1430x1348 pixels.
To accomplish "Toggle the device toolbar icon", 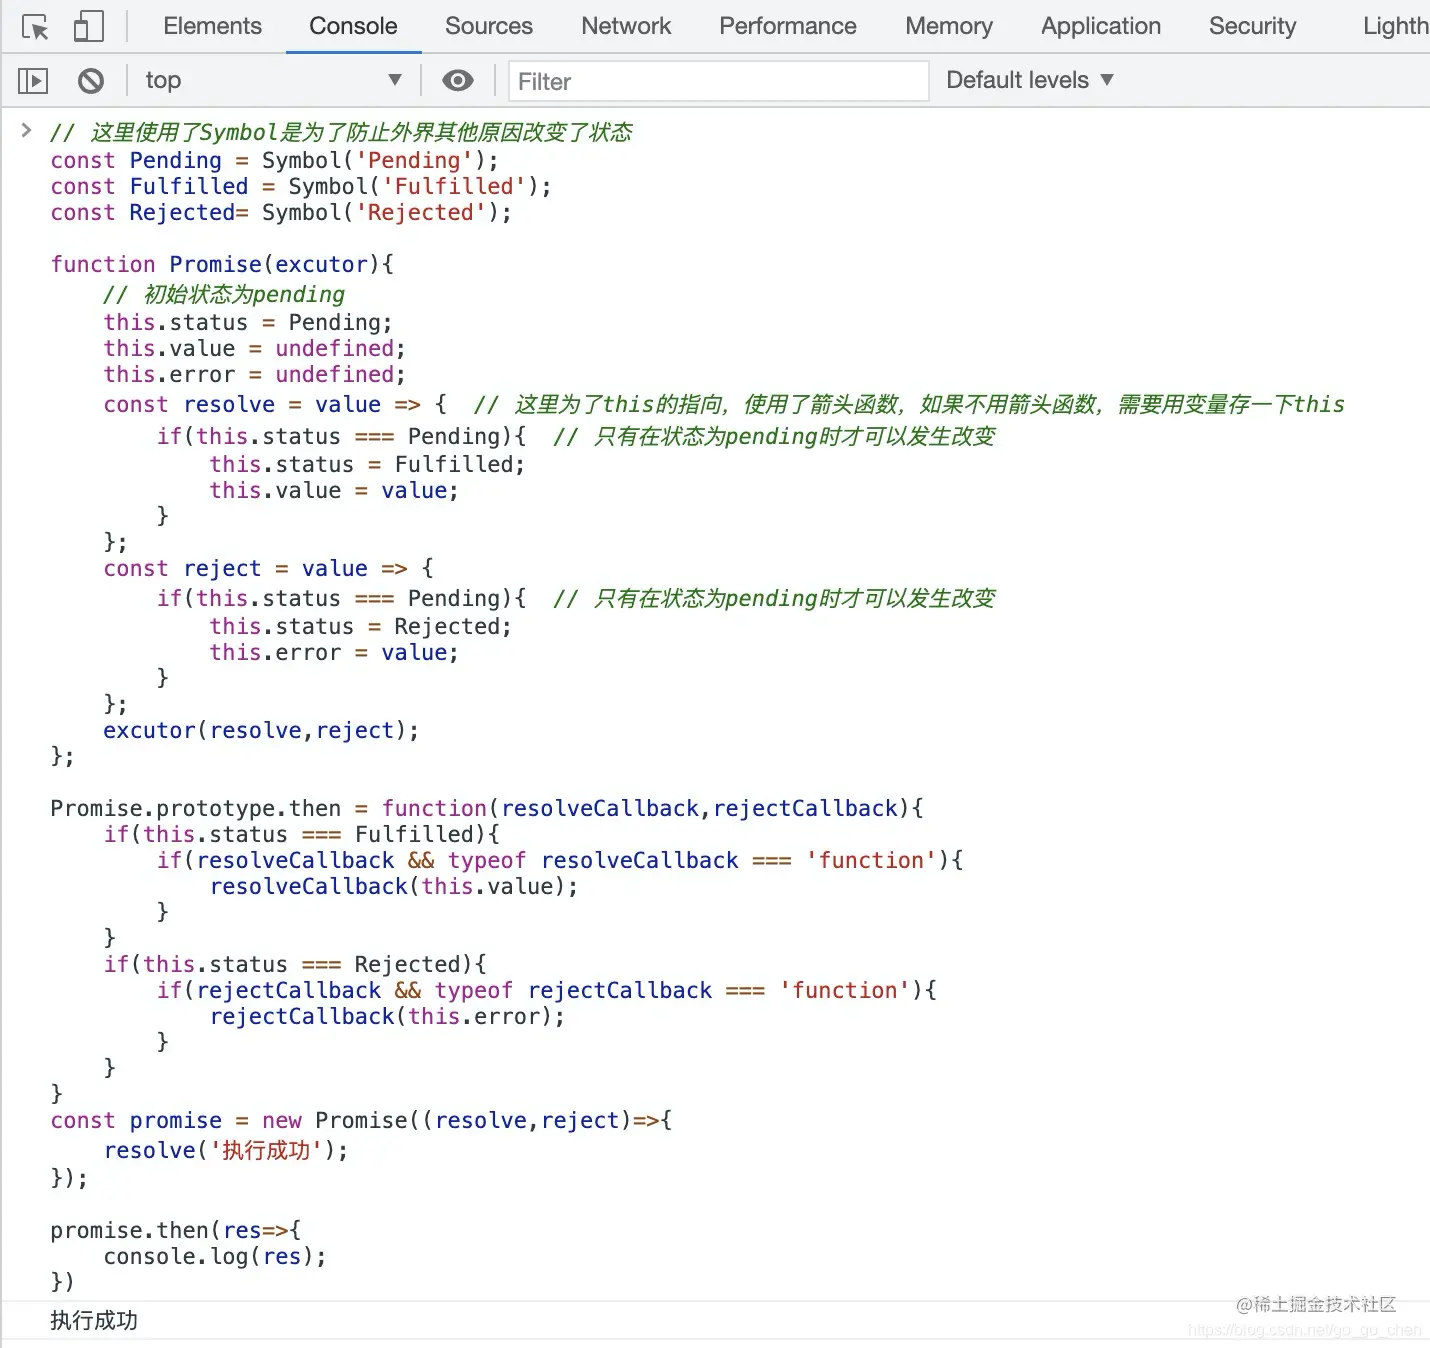I will click(89, 27).
